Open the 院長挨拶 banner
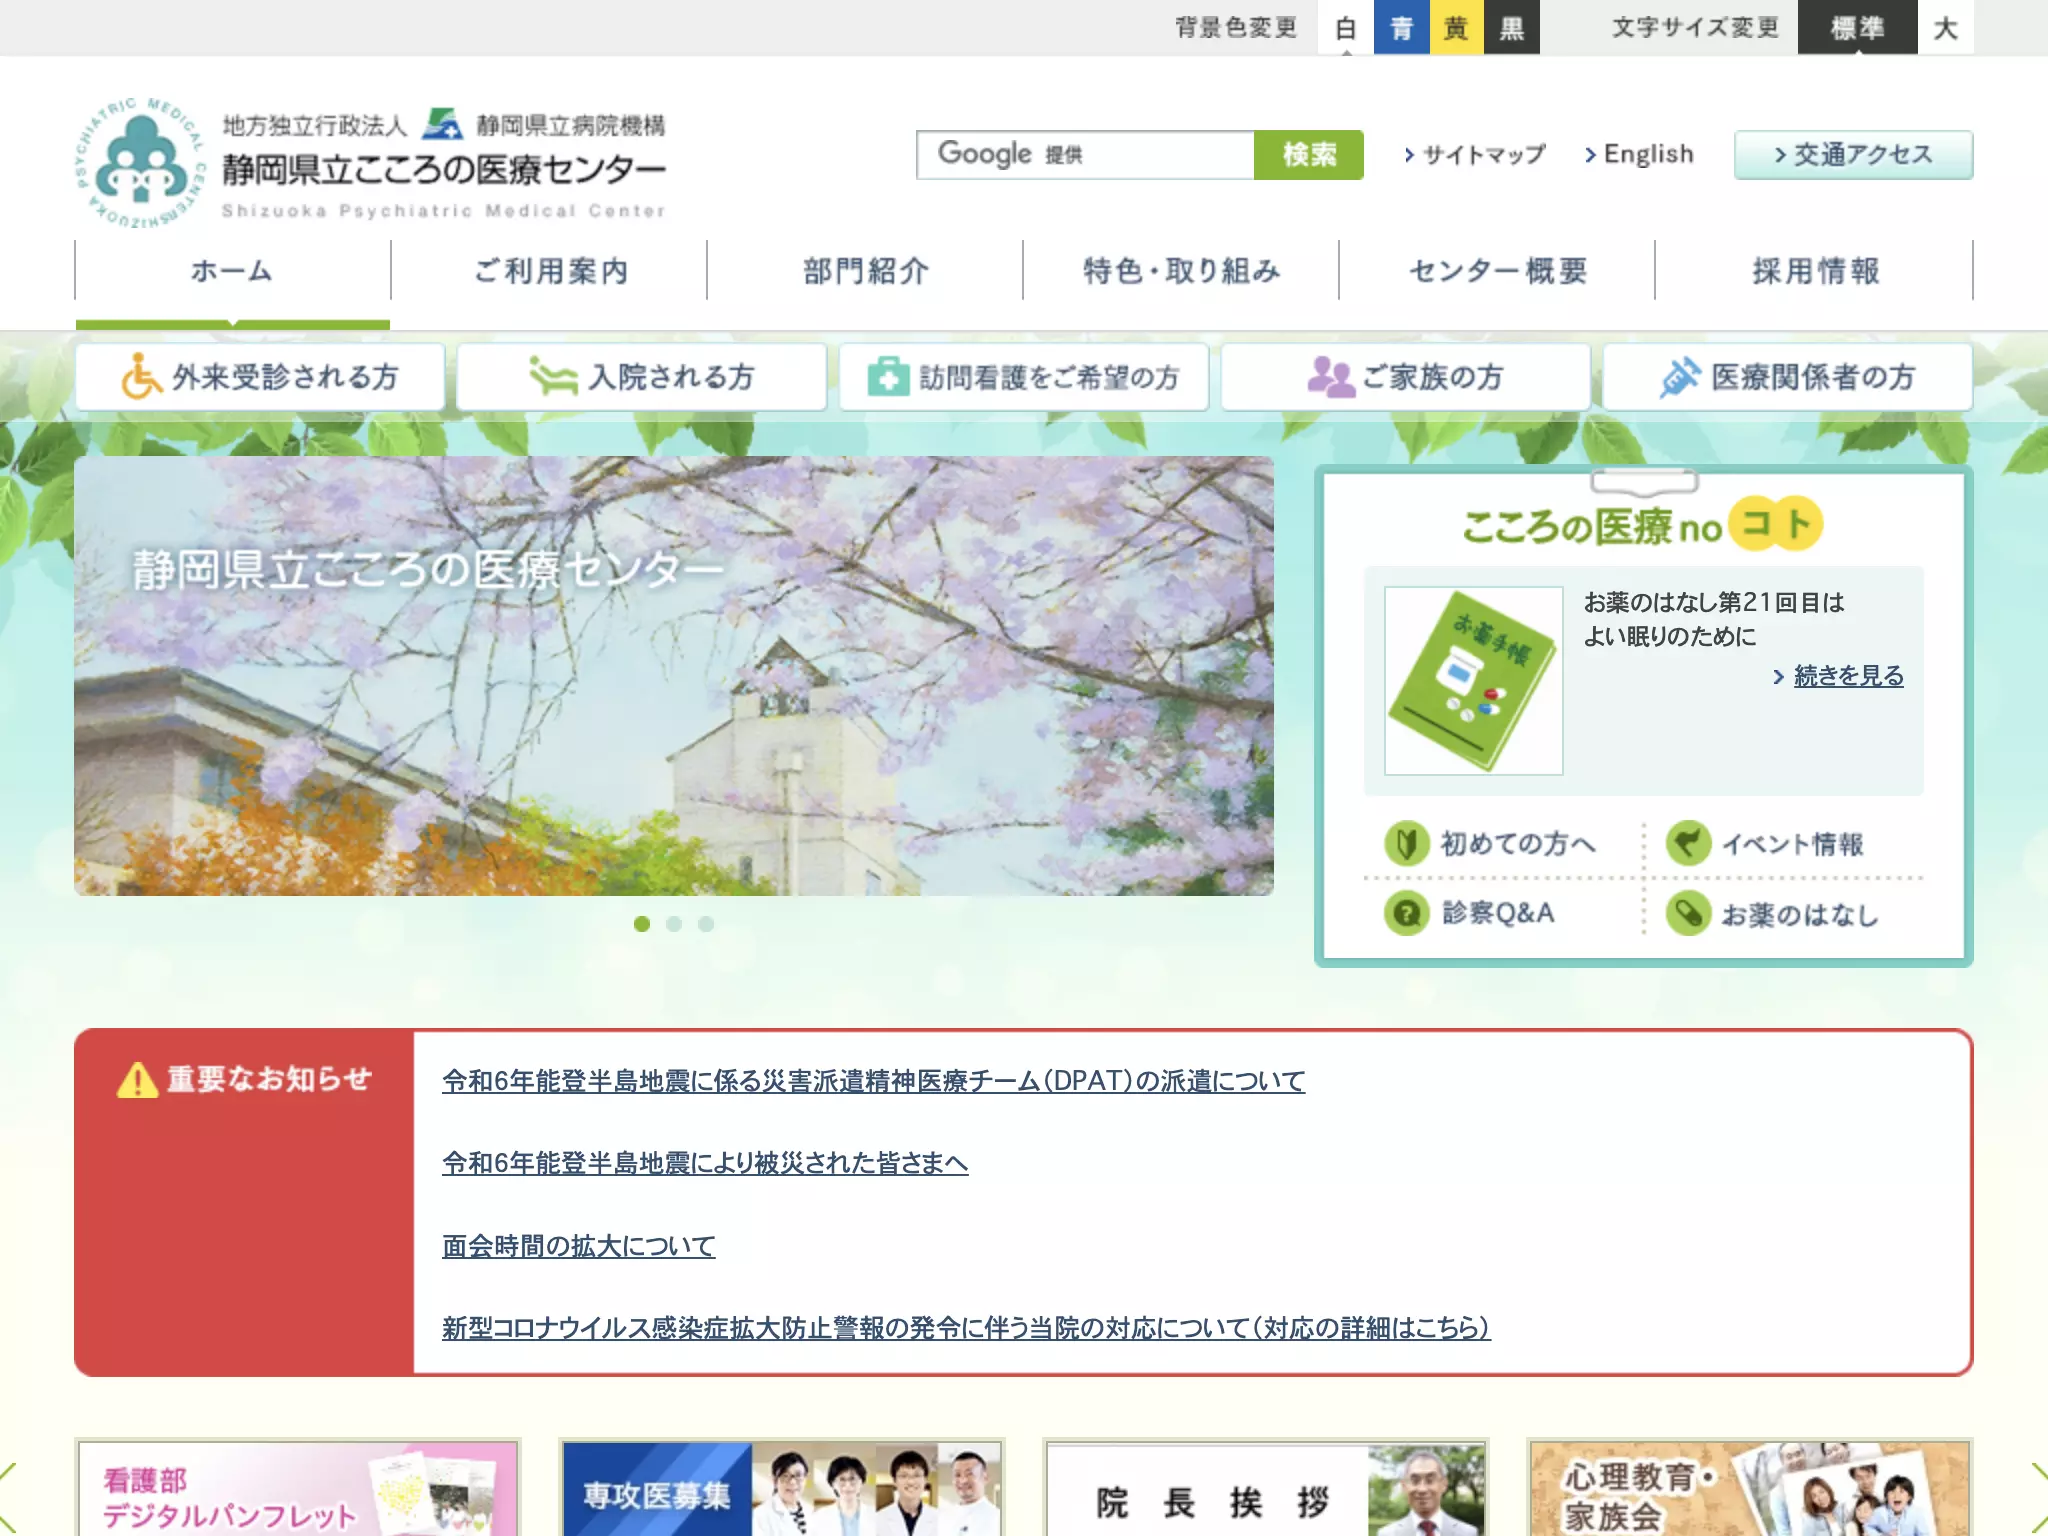Image resolution: width=2048 pixels, height=1536 pixels. (x=1266, y=1489)
